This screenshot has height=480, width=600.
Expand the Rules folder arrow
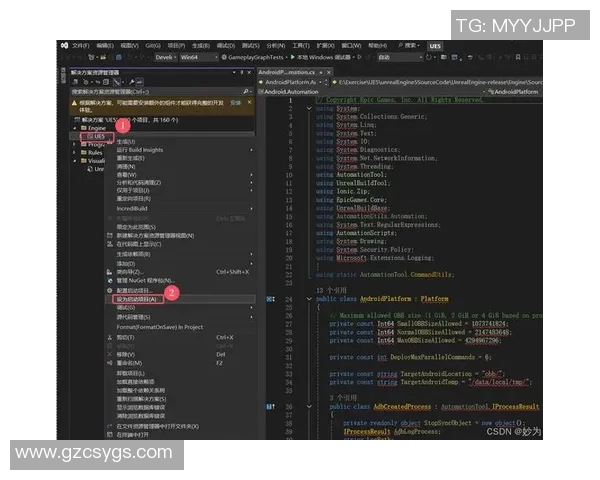tap(74, 152)
